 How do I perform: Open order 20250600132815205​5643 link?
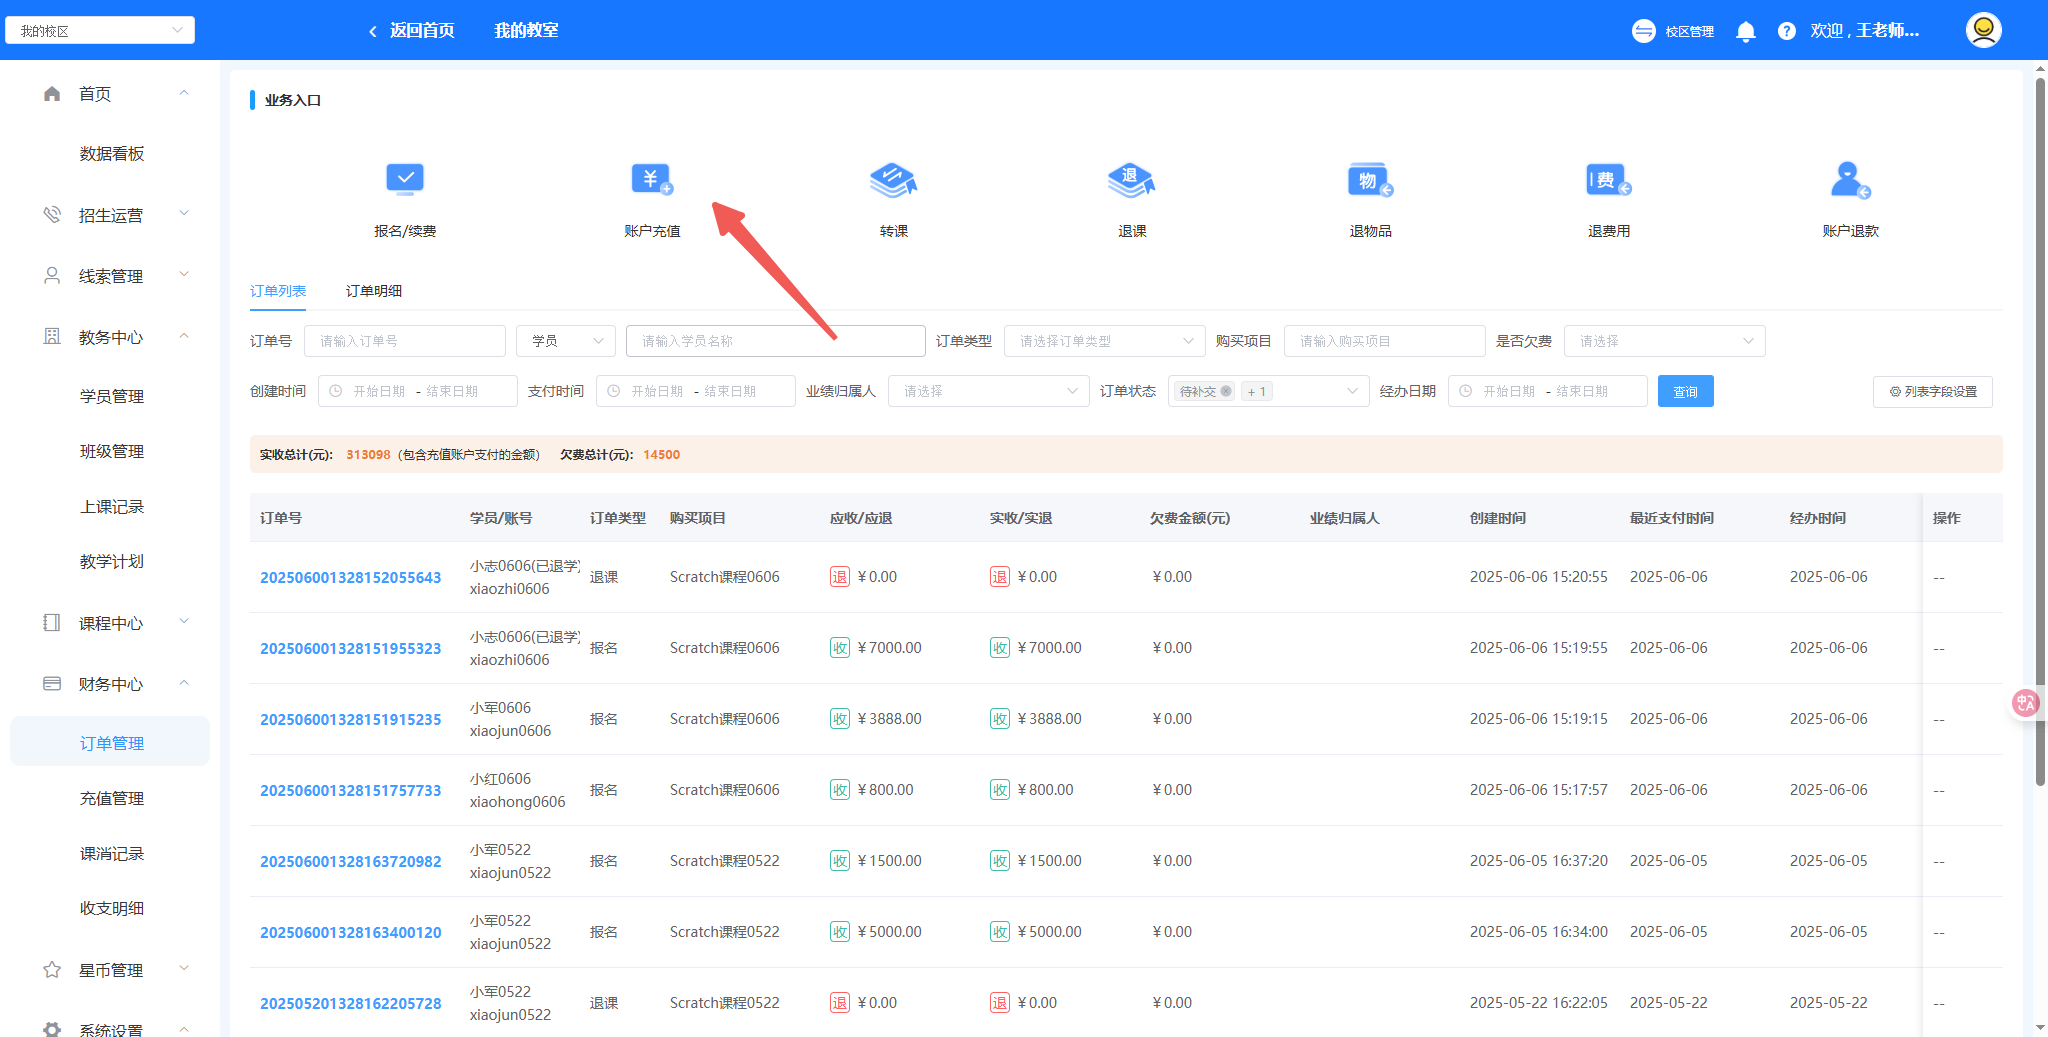point(350,578)
